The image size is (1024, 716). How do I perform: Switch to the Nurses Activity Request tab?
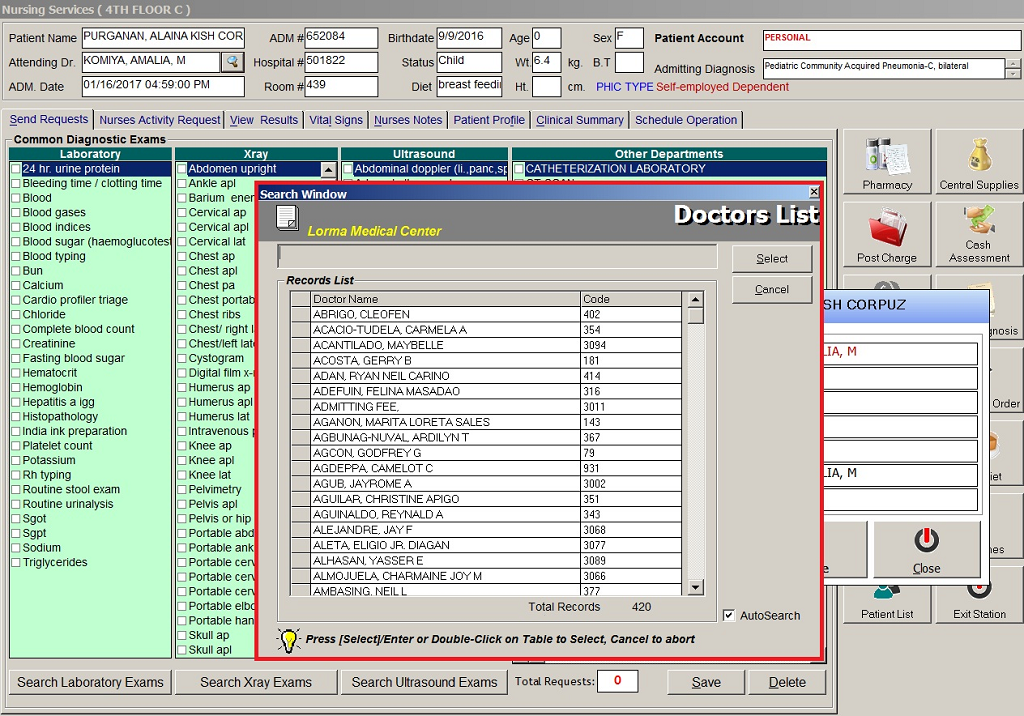(x=160, y=120)
